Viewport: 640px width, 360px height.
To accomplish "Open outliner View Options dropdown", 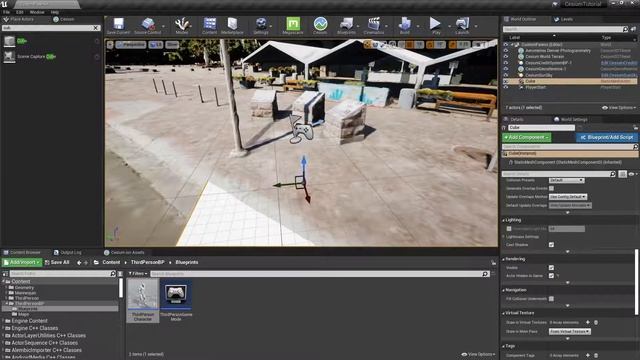I will point(619,108).
